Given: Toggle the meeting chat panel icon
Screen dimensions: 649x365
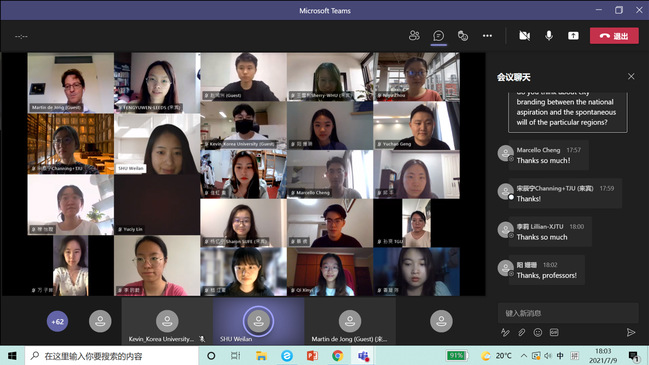Looking at the screenshot, I should tap(438, 36).
